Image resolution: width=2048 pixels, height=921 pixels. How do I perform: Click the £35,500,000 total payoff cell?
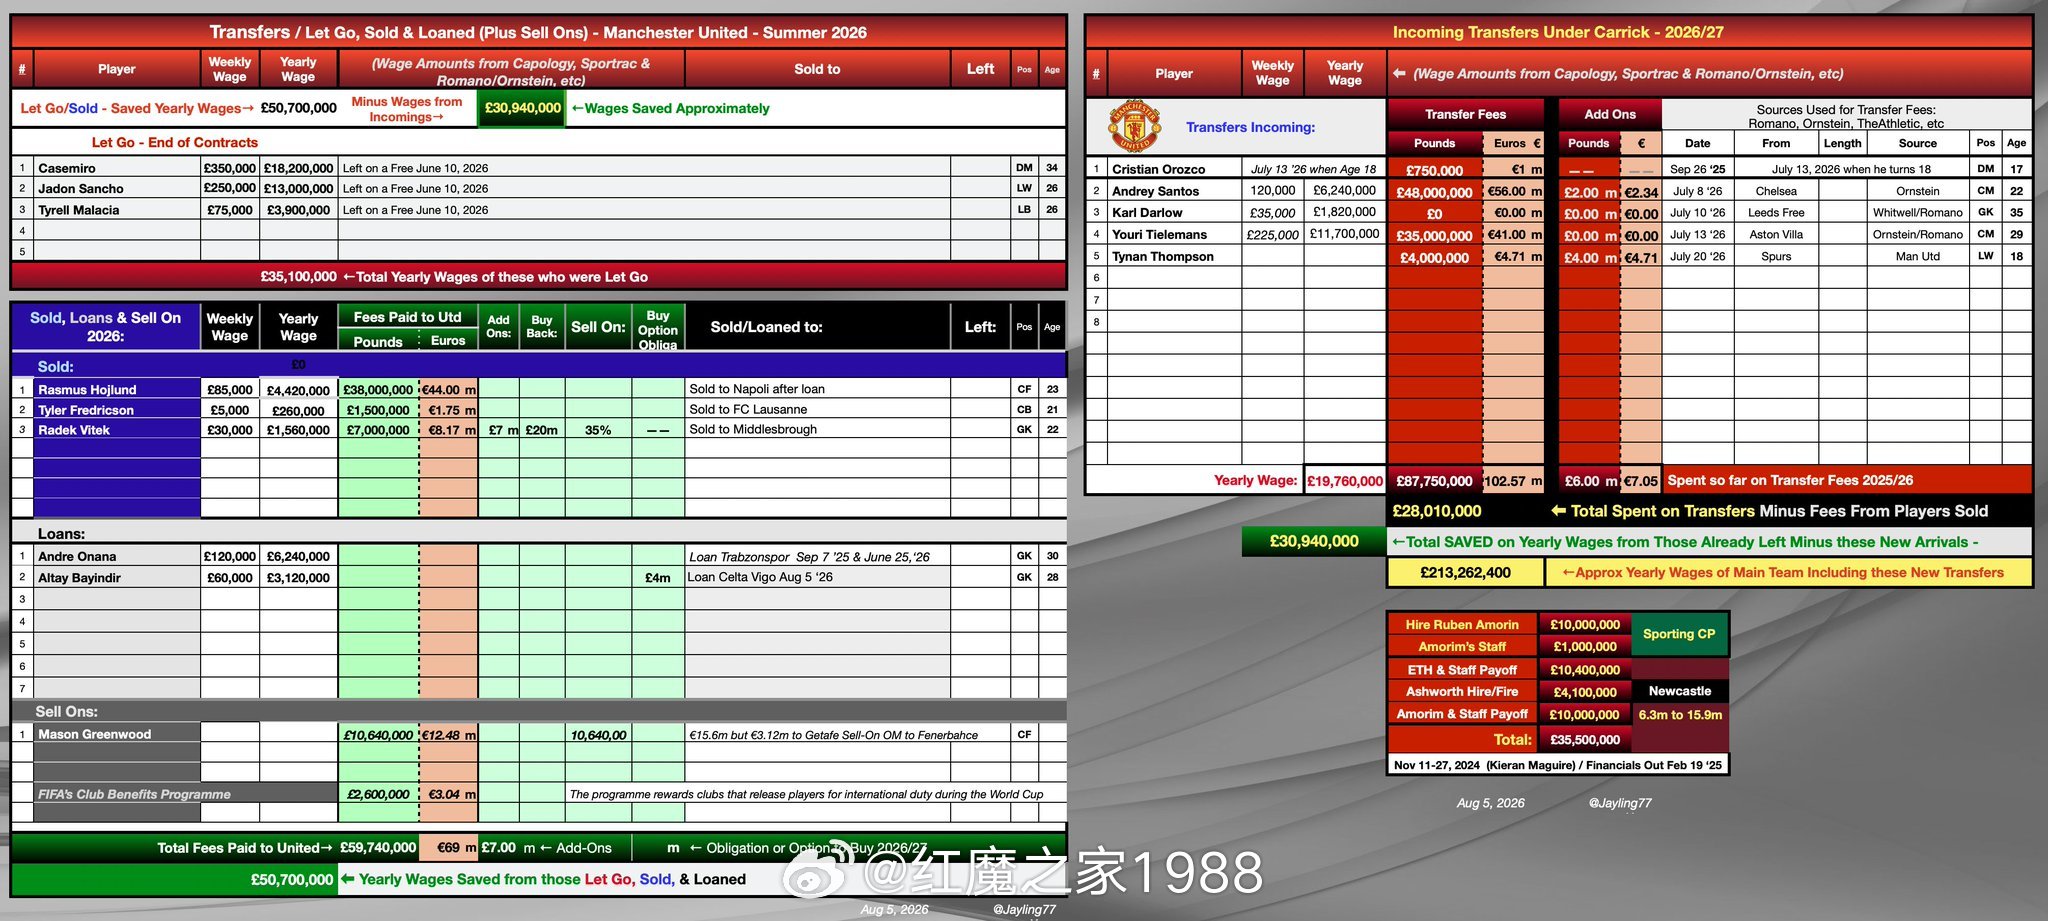tap(1584, 739)
